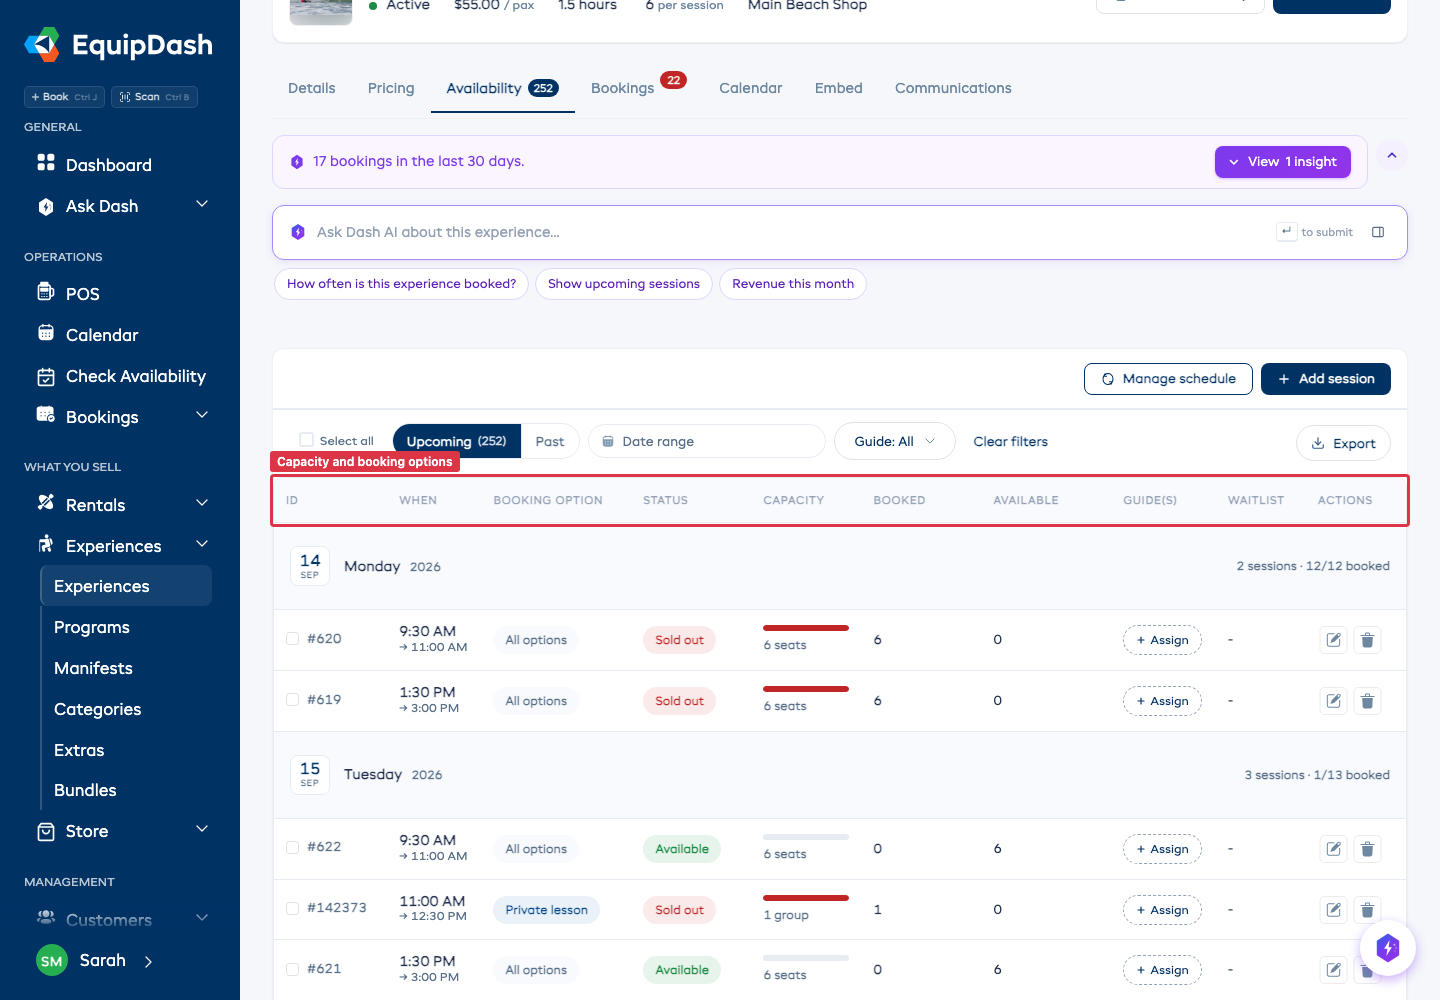Select the checkbox for session #619
The image size is (1440, 1000).
(293, 700)
